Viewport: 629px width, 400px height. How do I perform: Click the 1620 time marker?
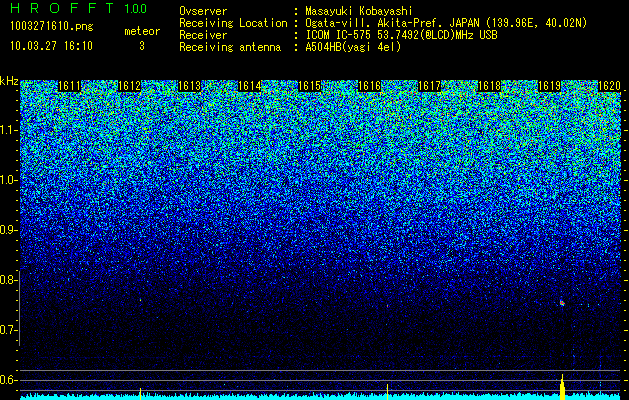(x=609, y=86)
